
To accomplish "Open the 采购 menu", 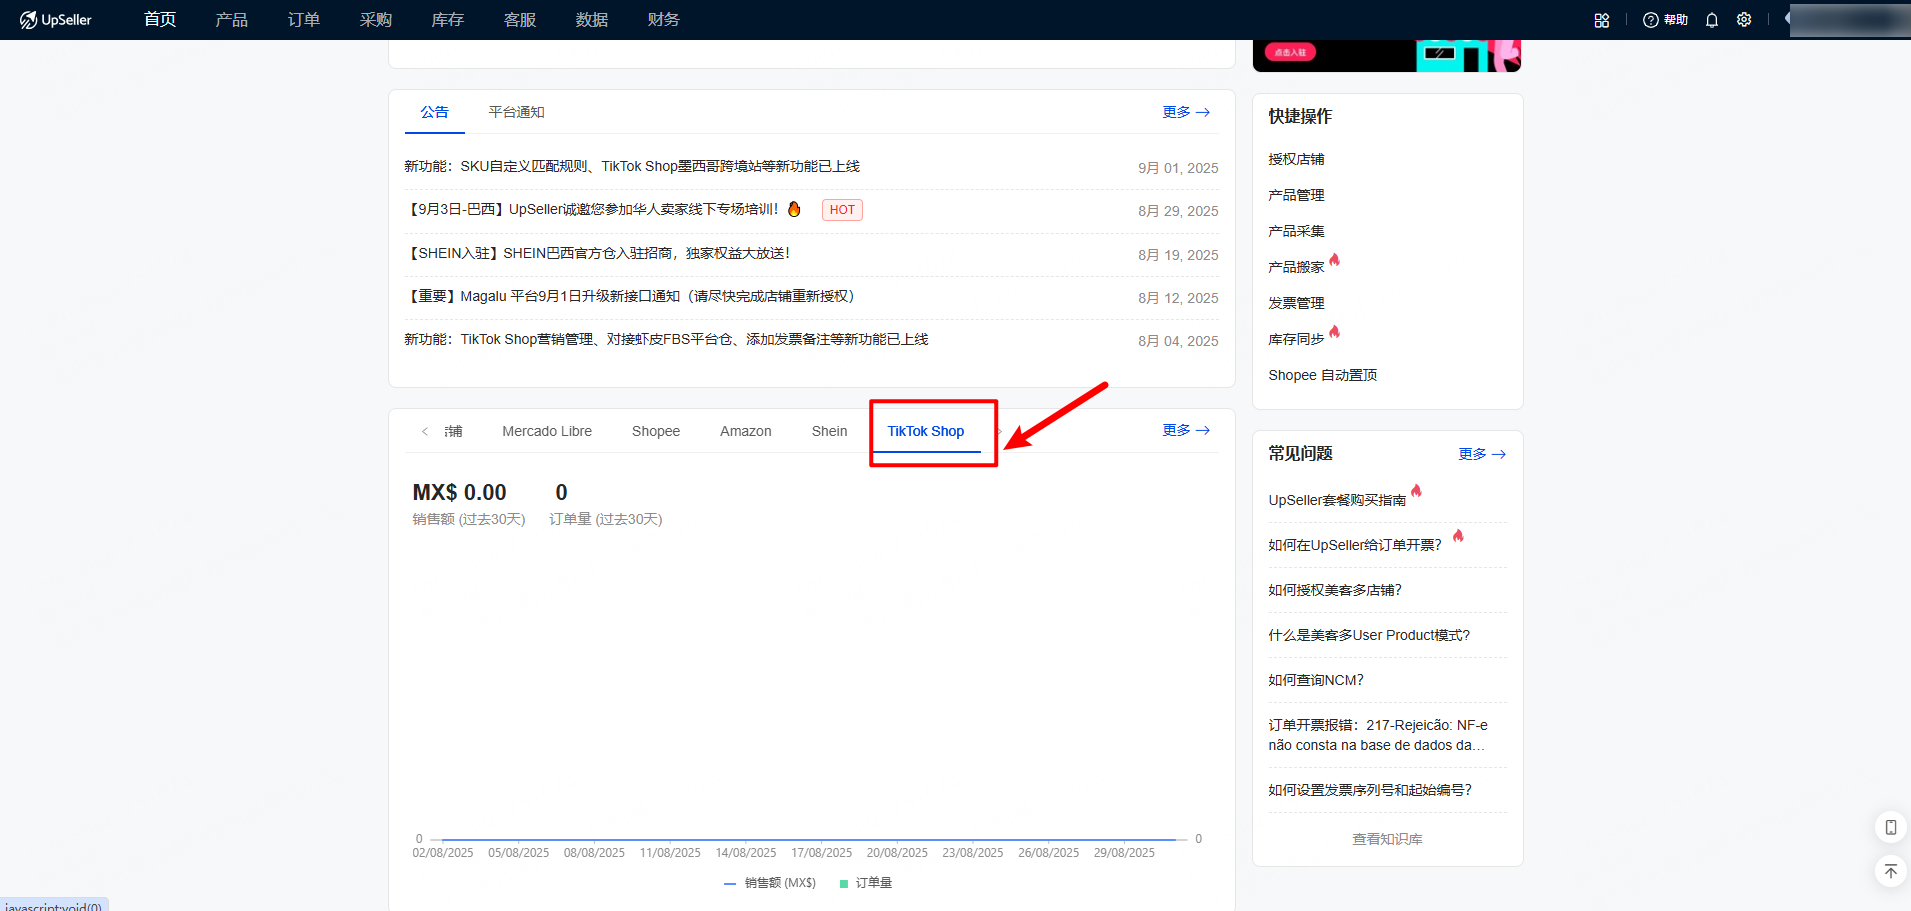I will pos(376,20).
